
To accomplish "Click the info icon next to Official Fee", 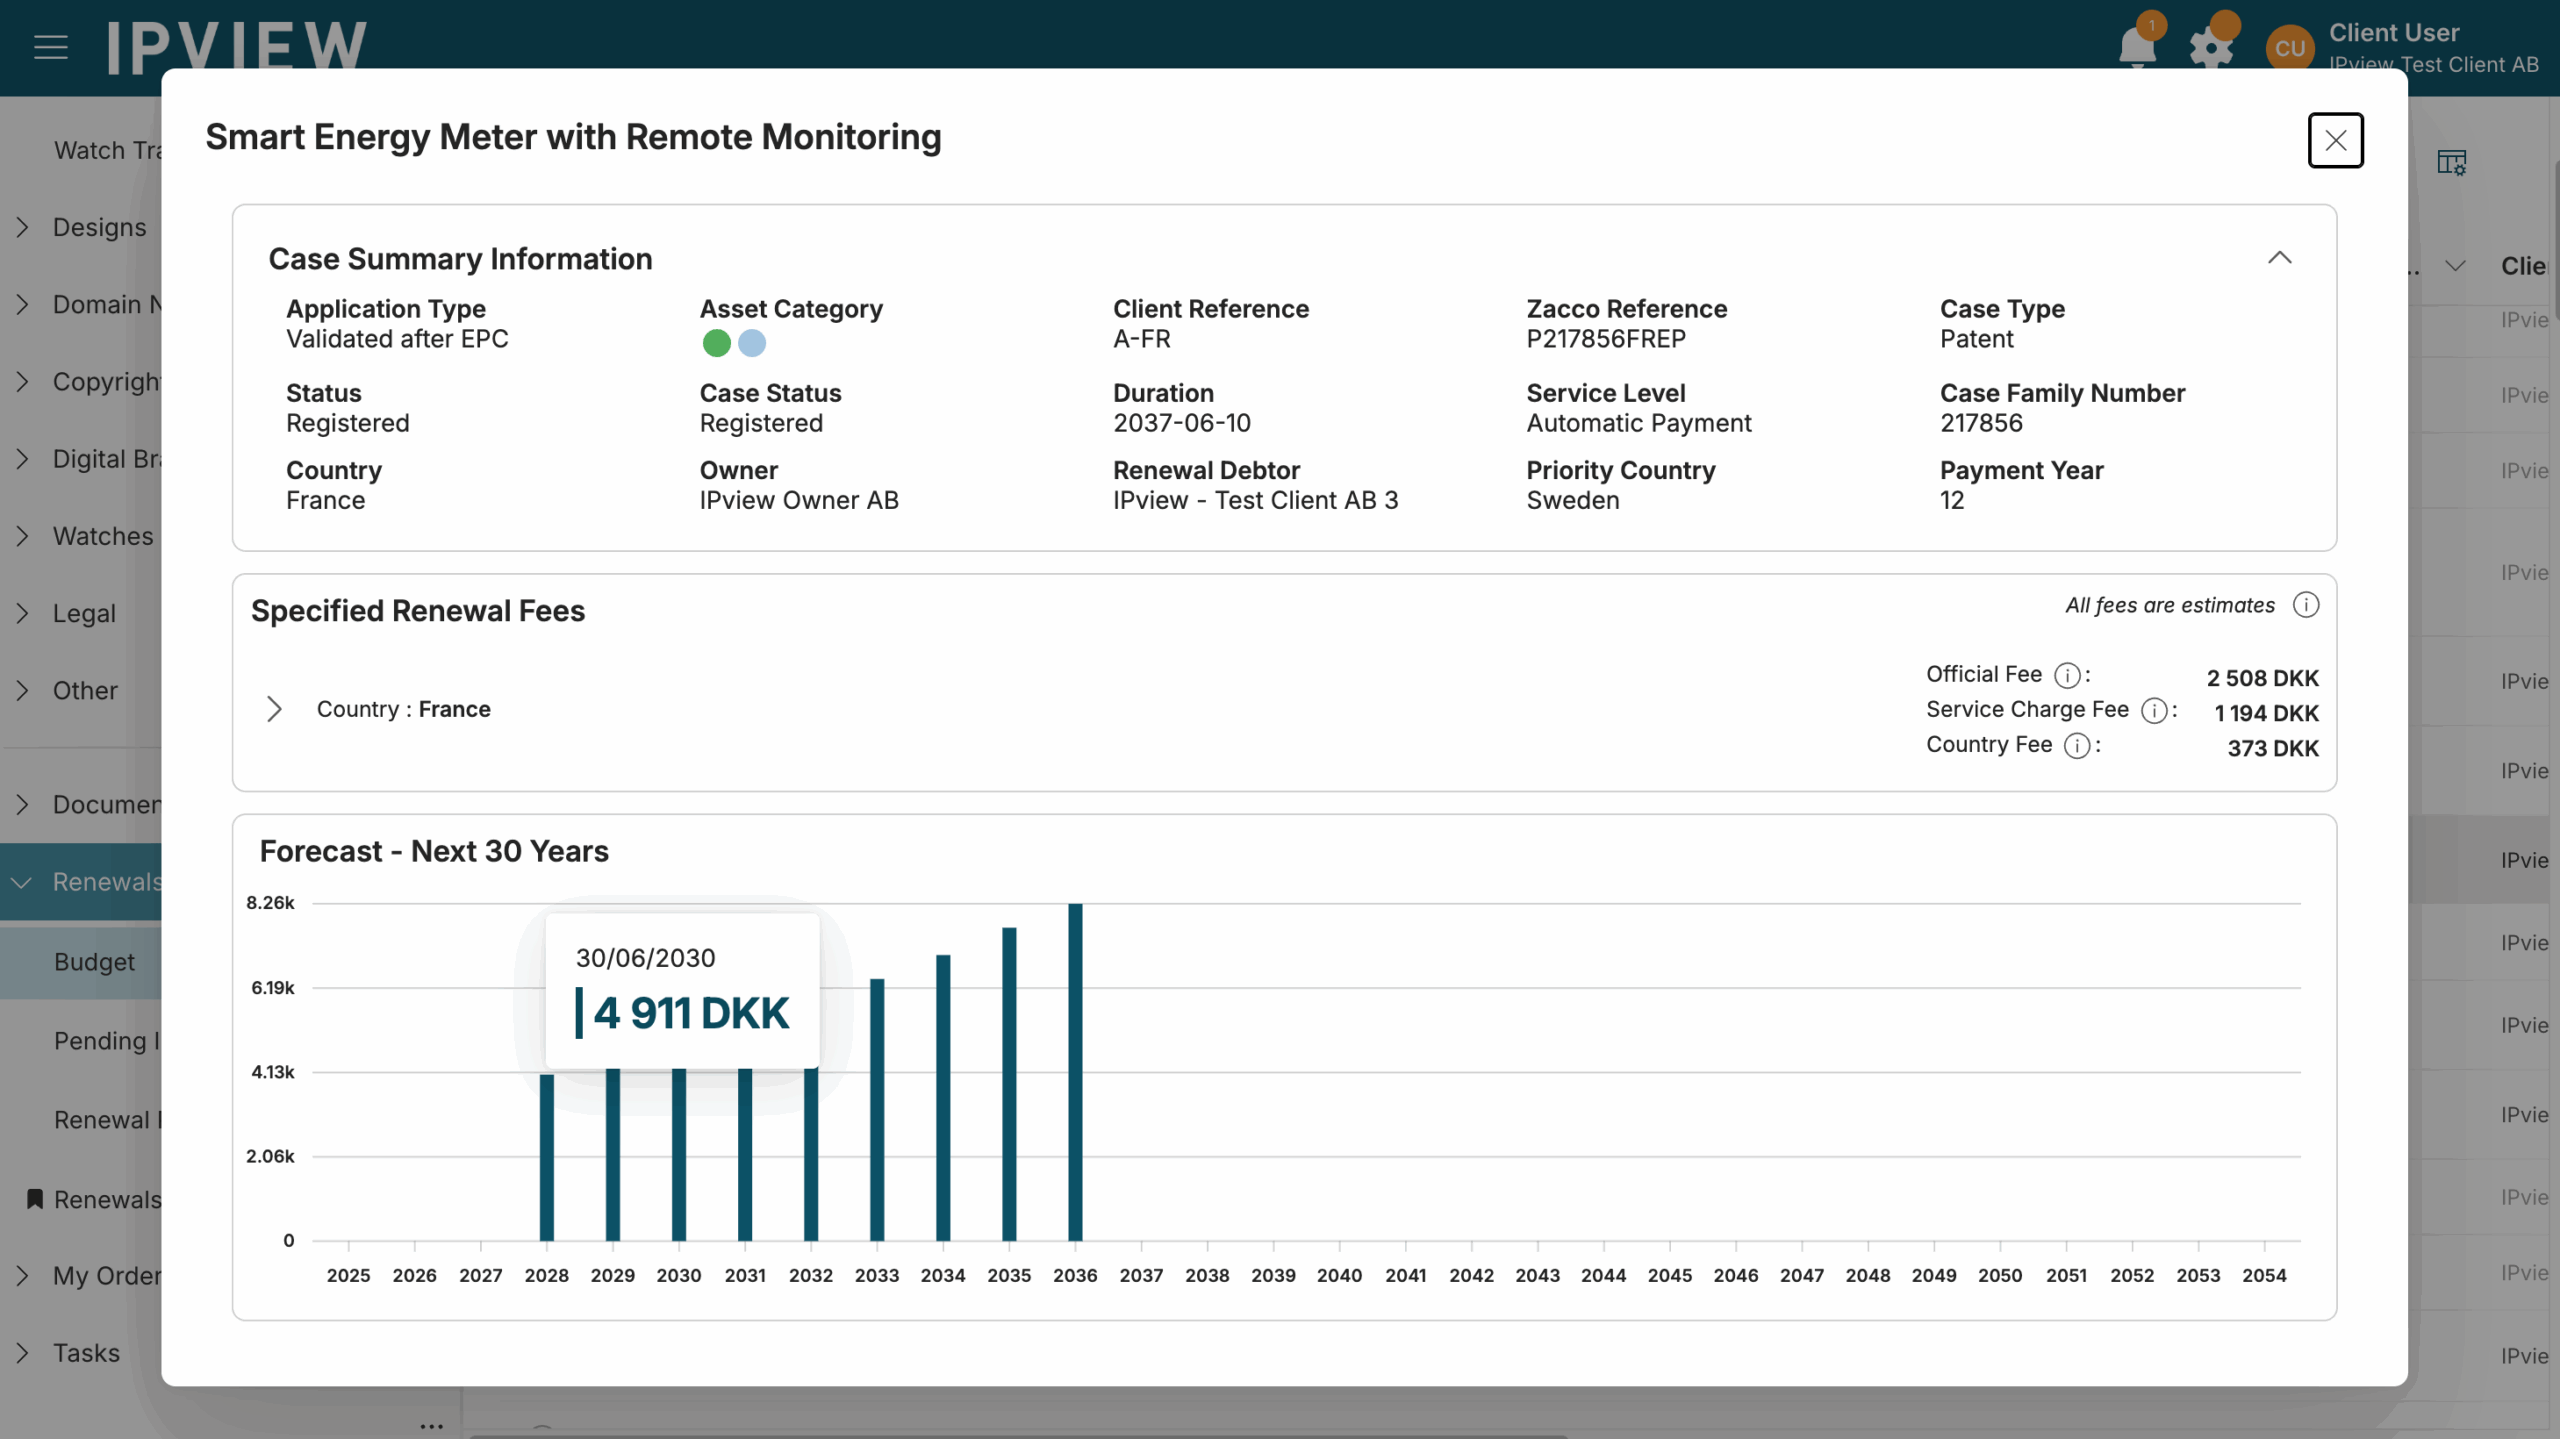I will pyautogui.click(x=2066, y=676).
